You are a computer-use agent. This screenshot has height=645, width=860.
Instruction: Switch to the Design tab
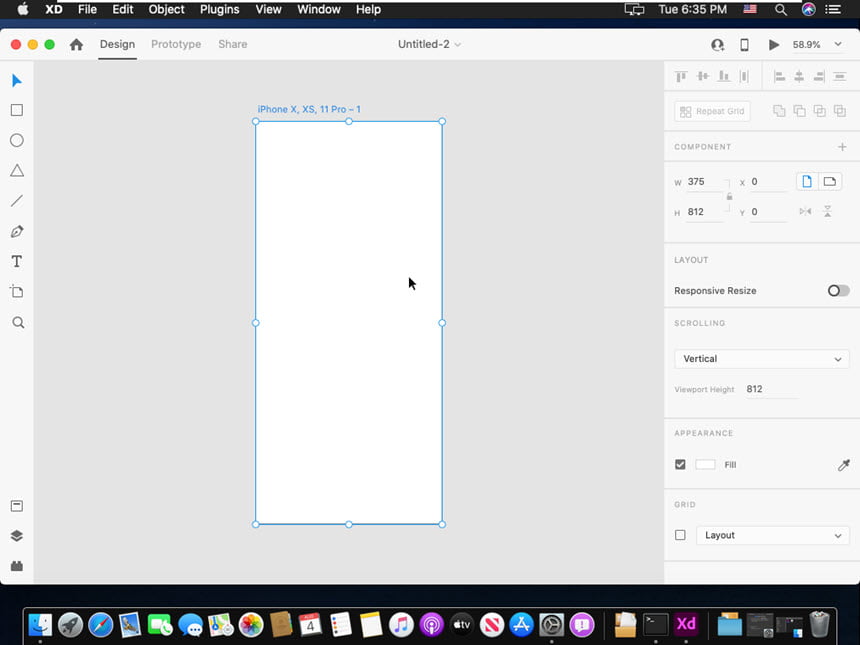pos(117,44)
